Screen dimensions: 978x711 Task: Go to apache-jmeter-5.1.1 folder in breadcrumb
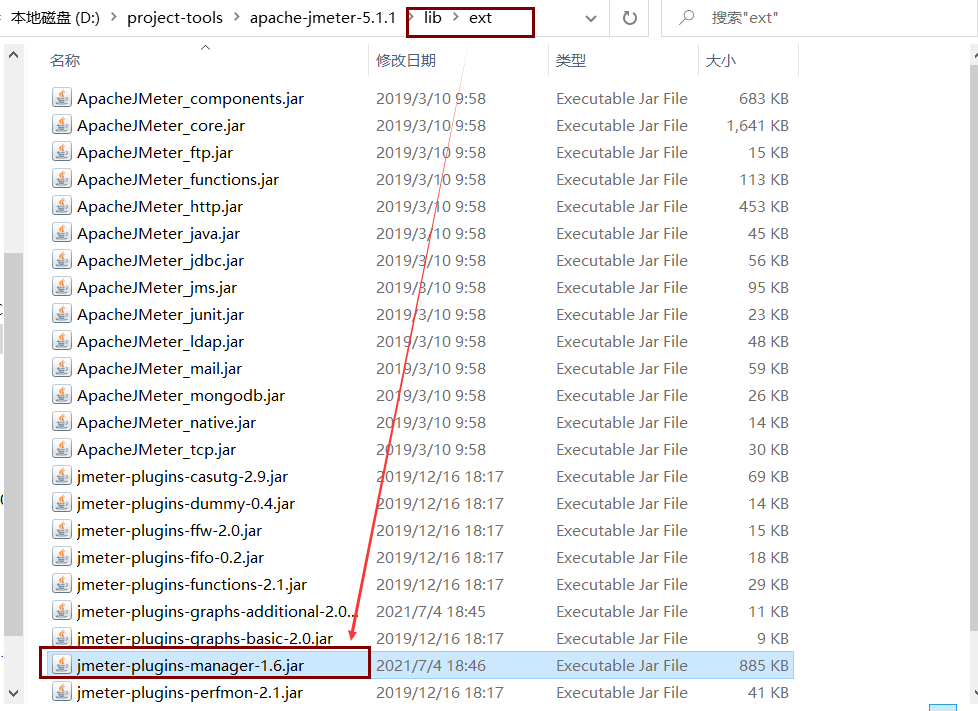(322, 17)
